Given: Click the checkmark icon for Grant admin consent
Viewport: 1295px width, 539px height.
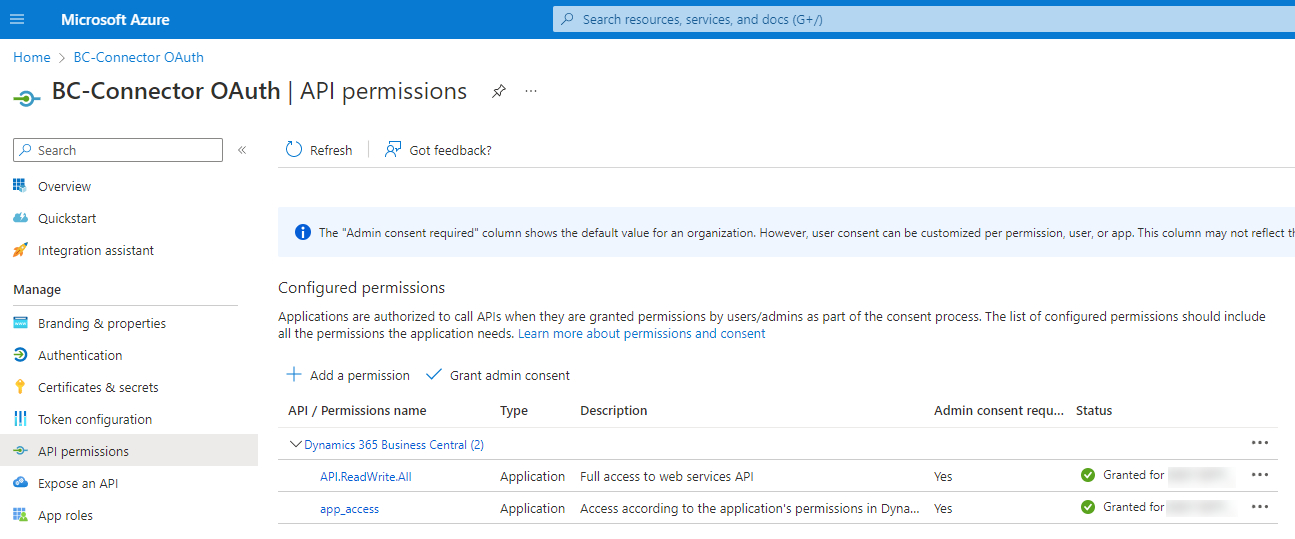Looking at the screenshot, I should click(x=434, y=375).
